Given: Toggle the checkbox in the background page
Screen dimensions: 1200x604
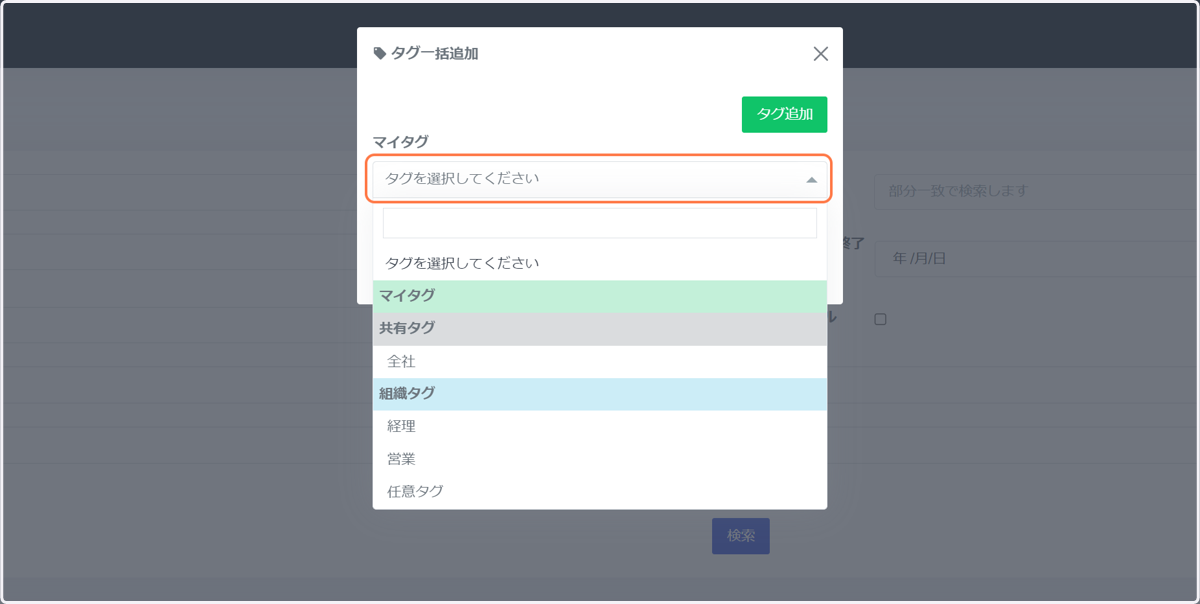Looking at the screenshot, I should point(880,319).
